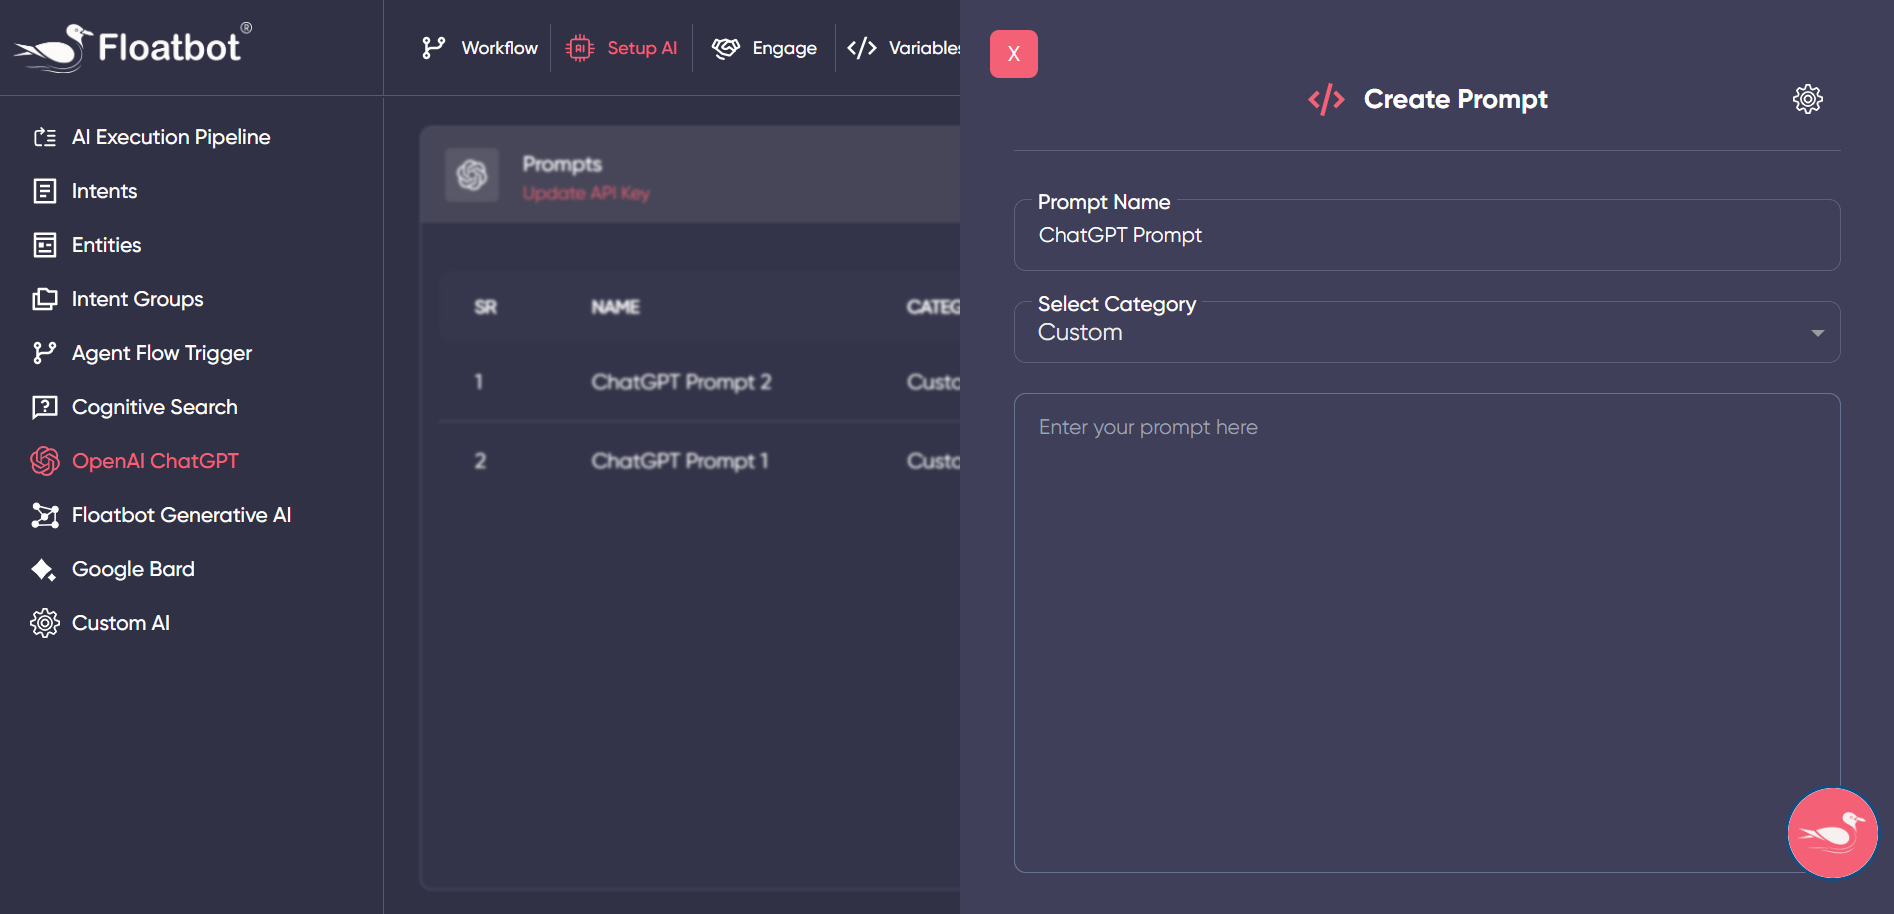The image size is (1894, 914).
Task: Close the Create Prompt panel
Action: [x=1013, y=54]
